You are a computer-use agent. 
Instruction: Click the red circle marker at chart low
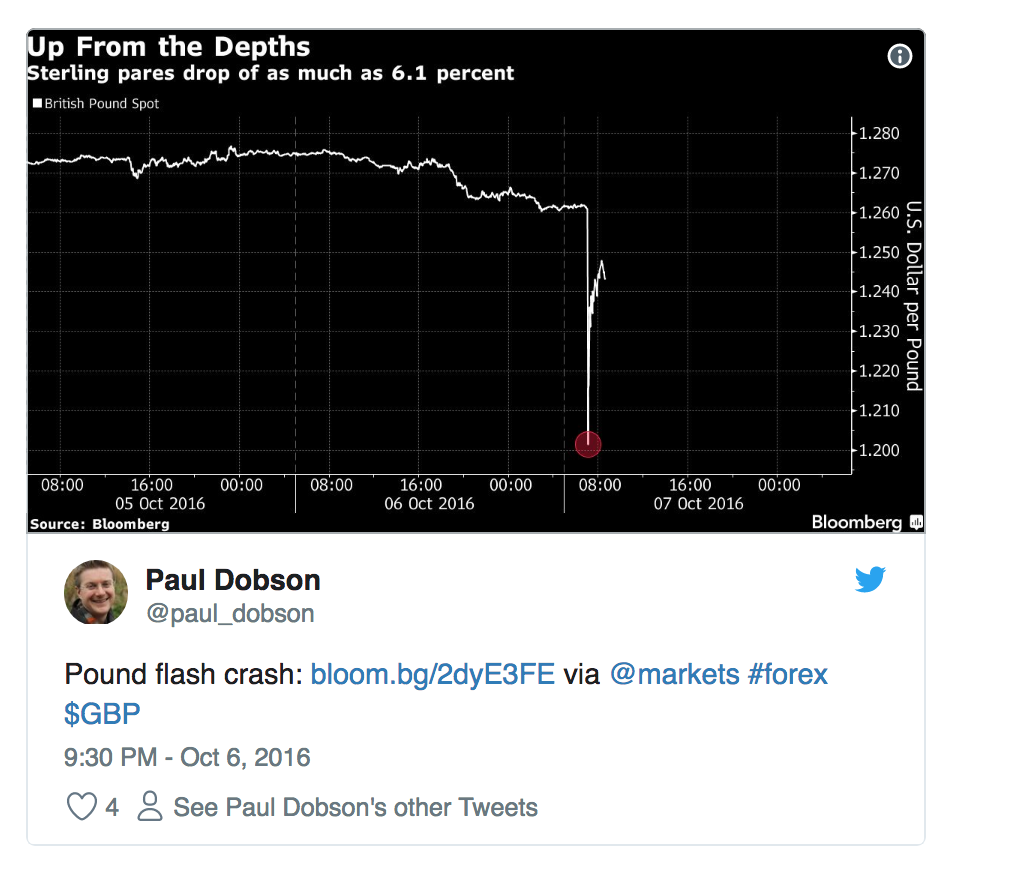[588, 443]
